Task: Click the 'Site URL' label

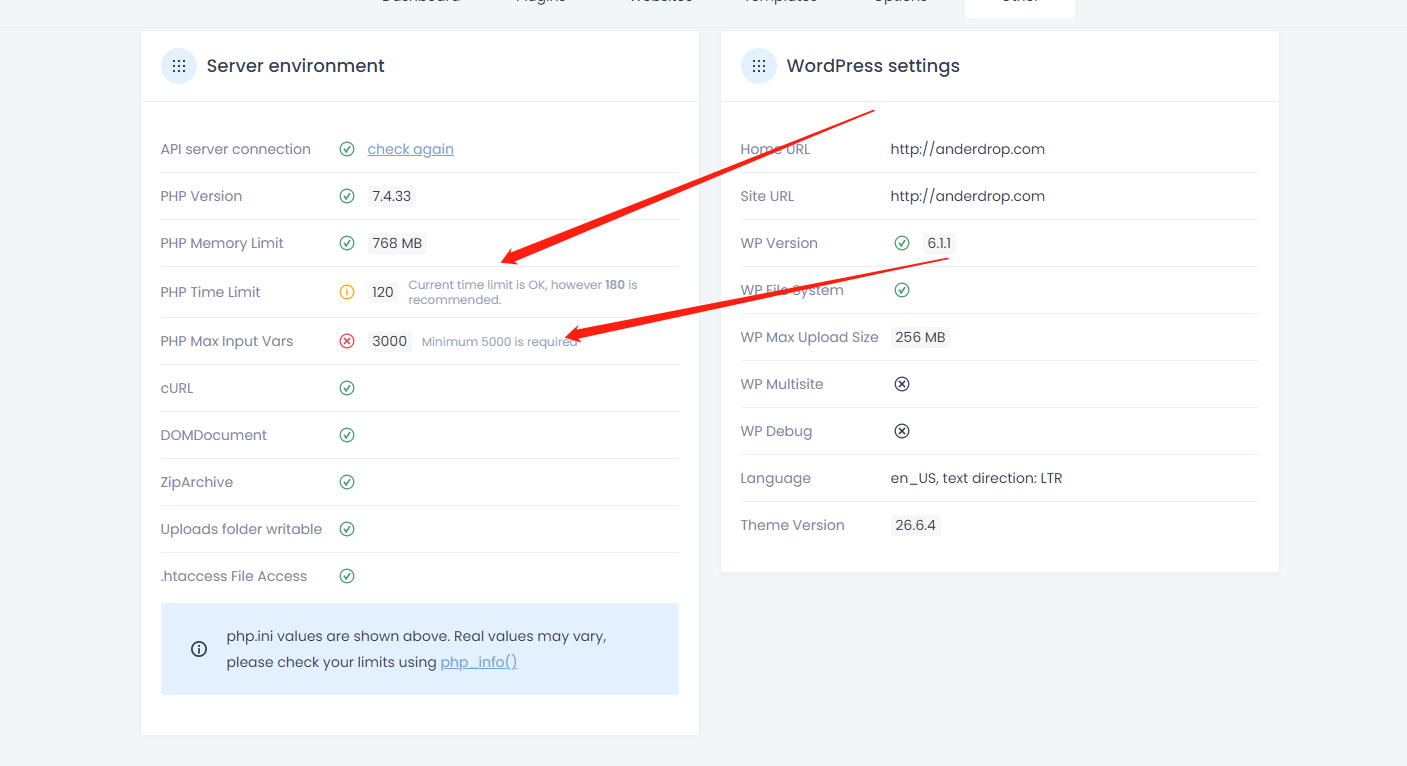Action: [767, 196]
